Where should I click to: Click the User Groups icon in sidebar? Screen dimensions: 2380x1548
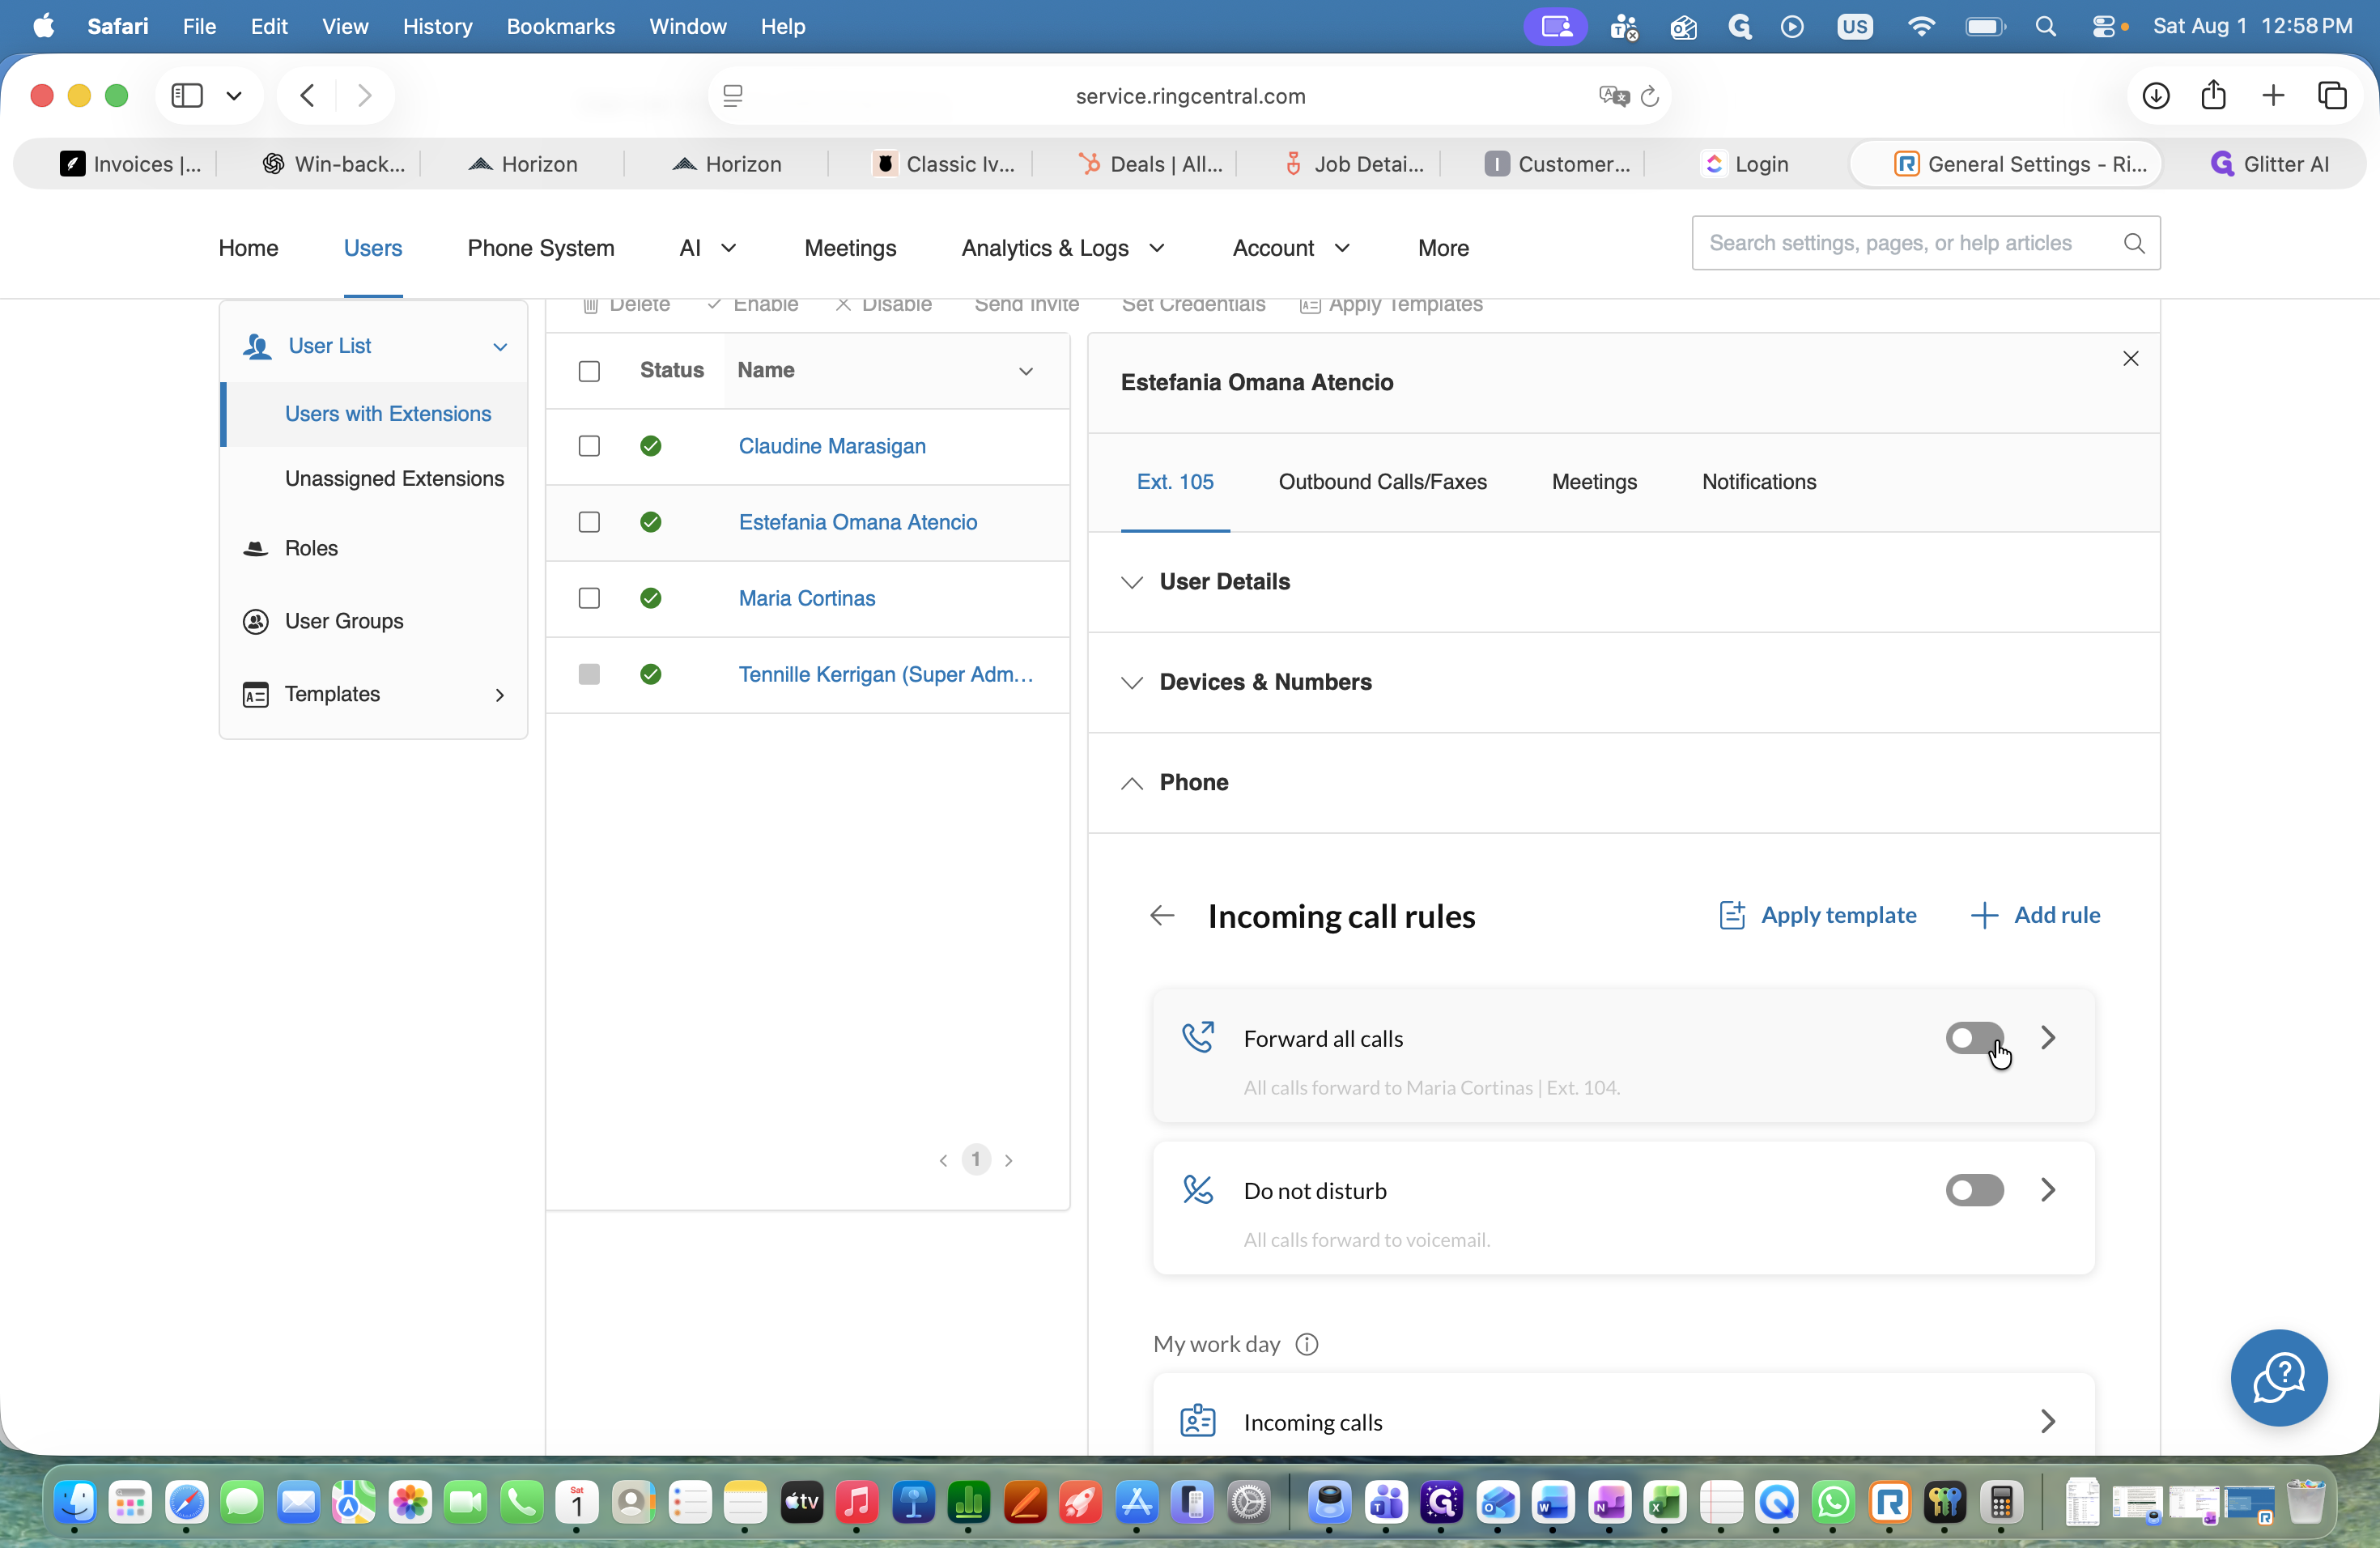click(x=256, y=621)
